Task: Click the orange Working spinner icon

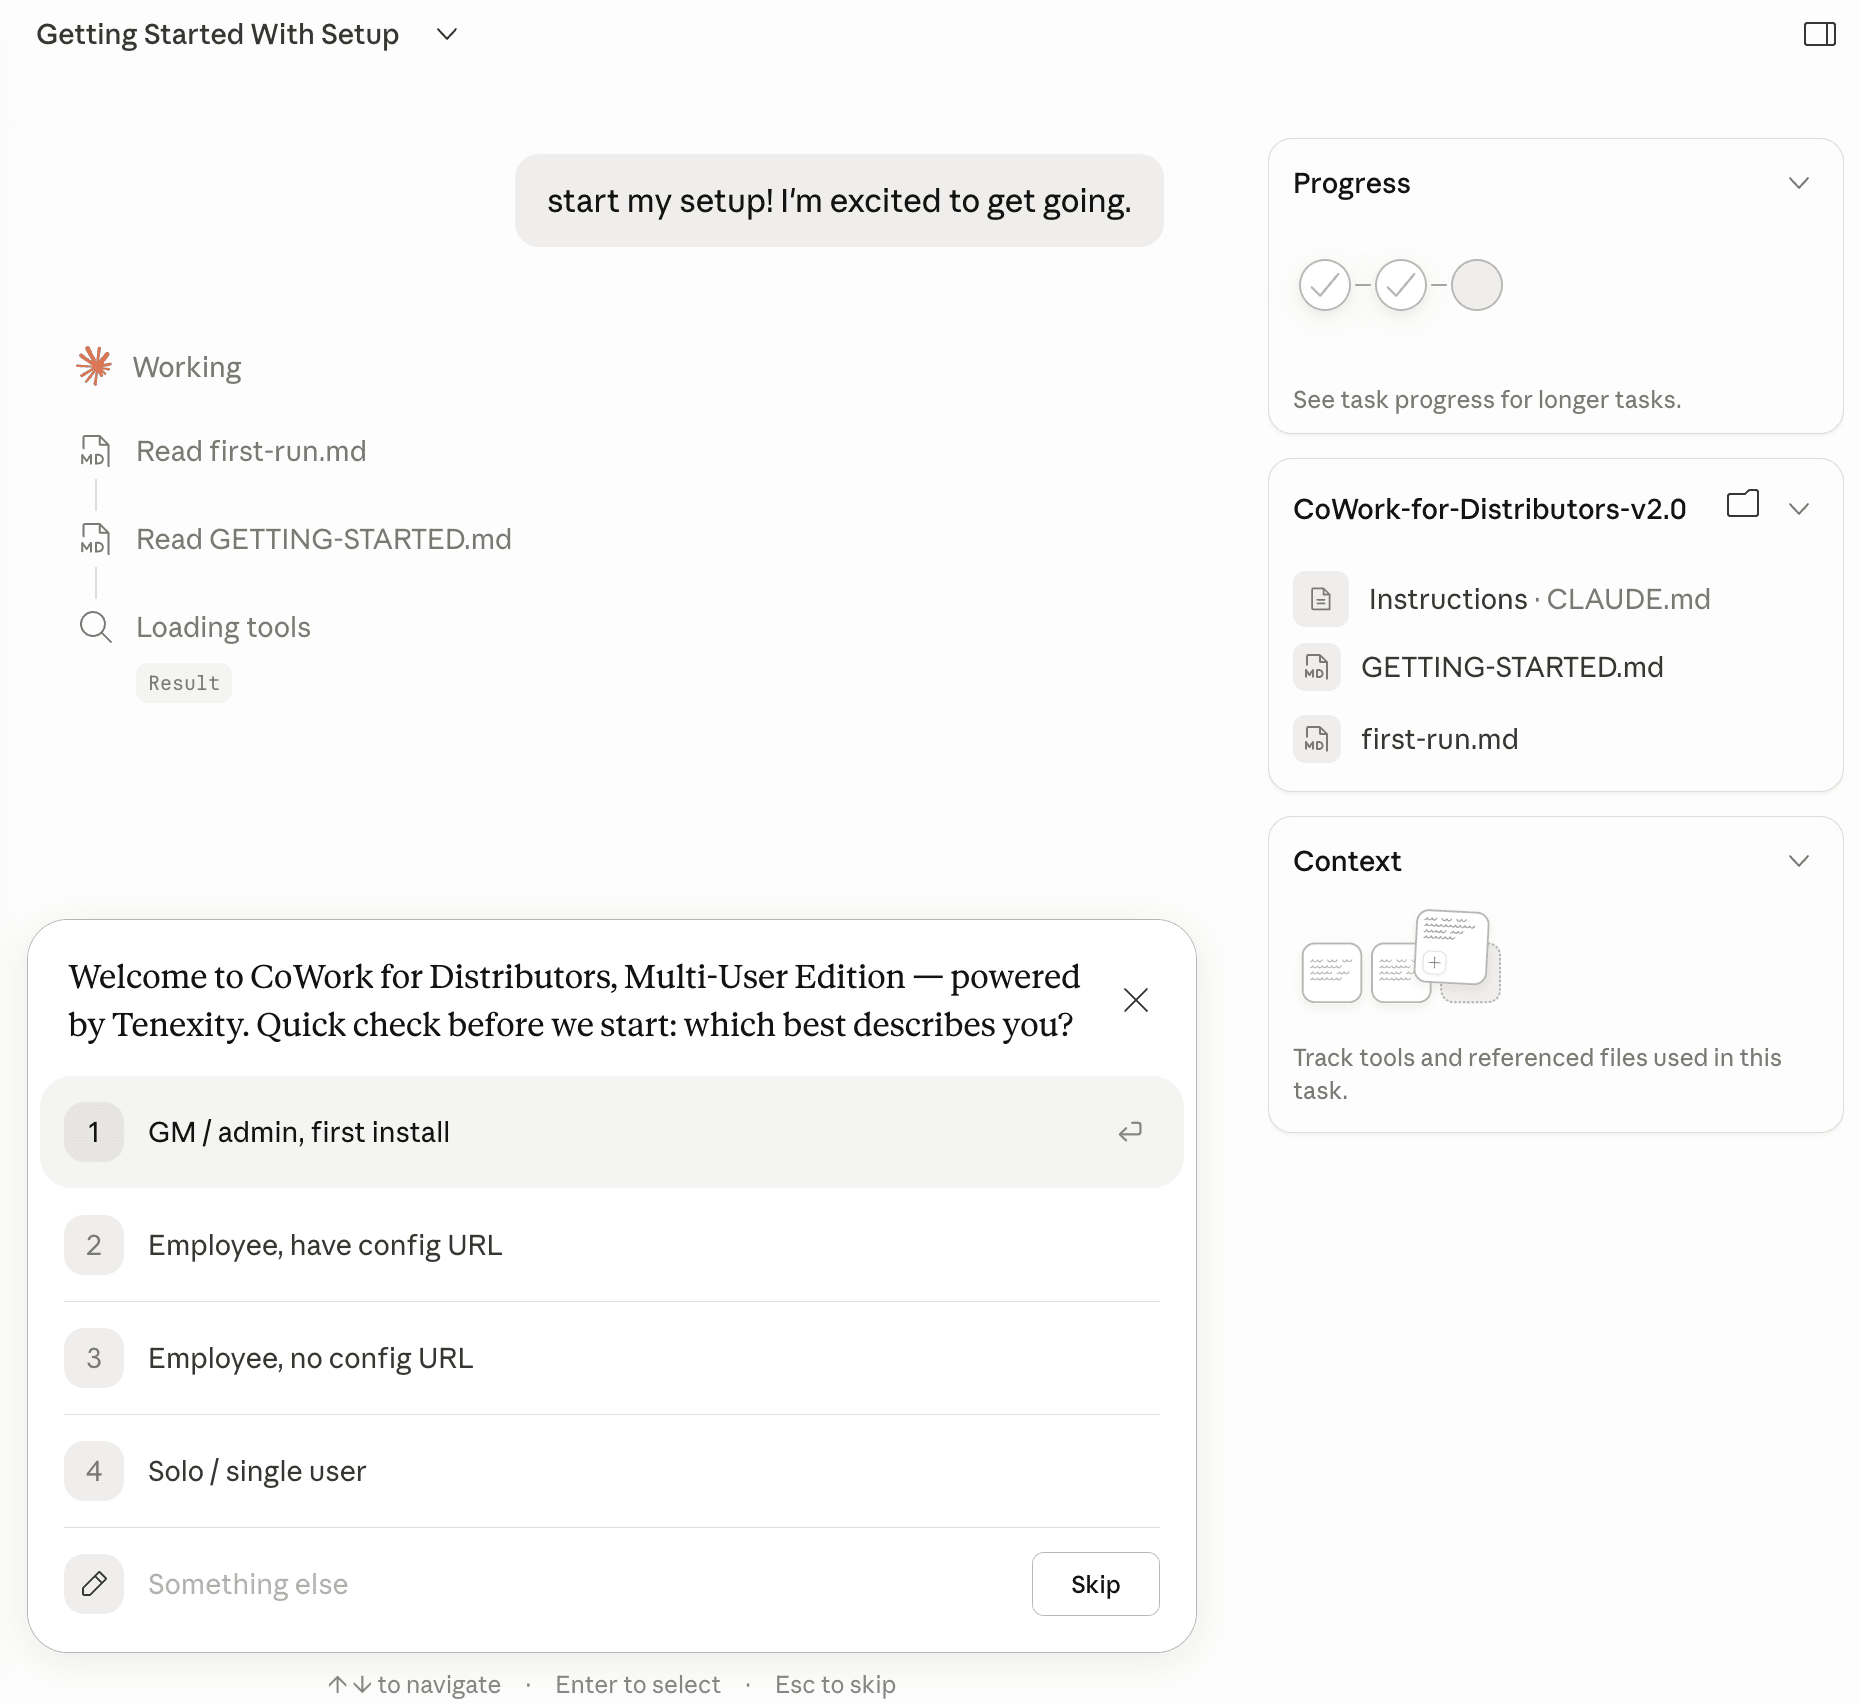Action: (x=94, y=366)
